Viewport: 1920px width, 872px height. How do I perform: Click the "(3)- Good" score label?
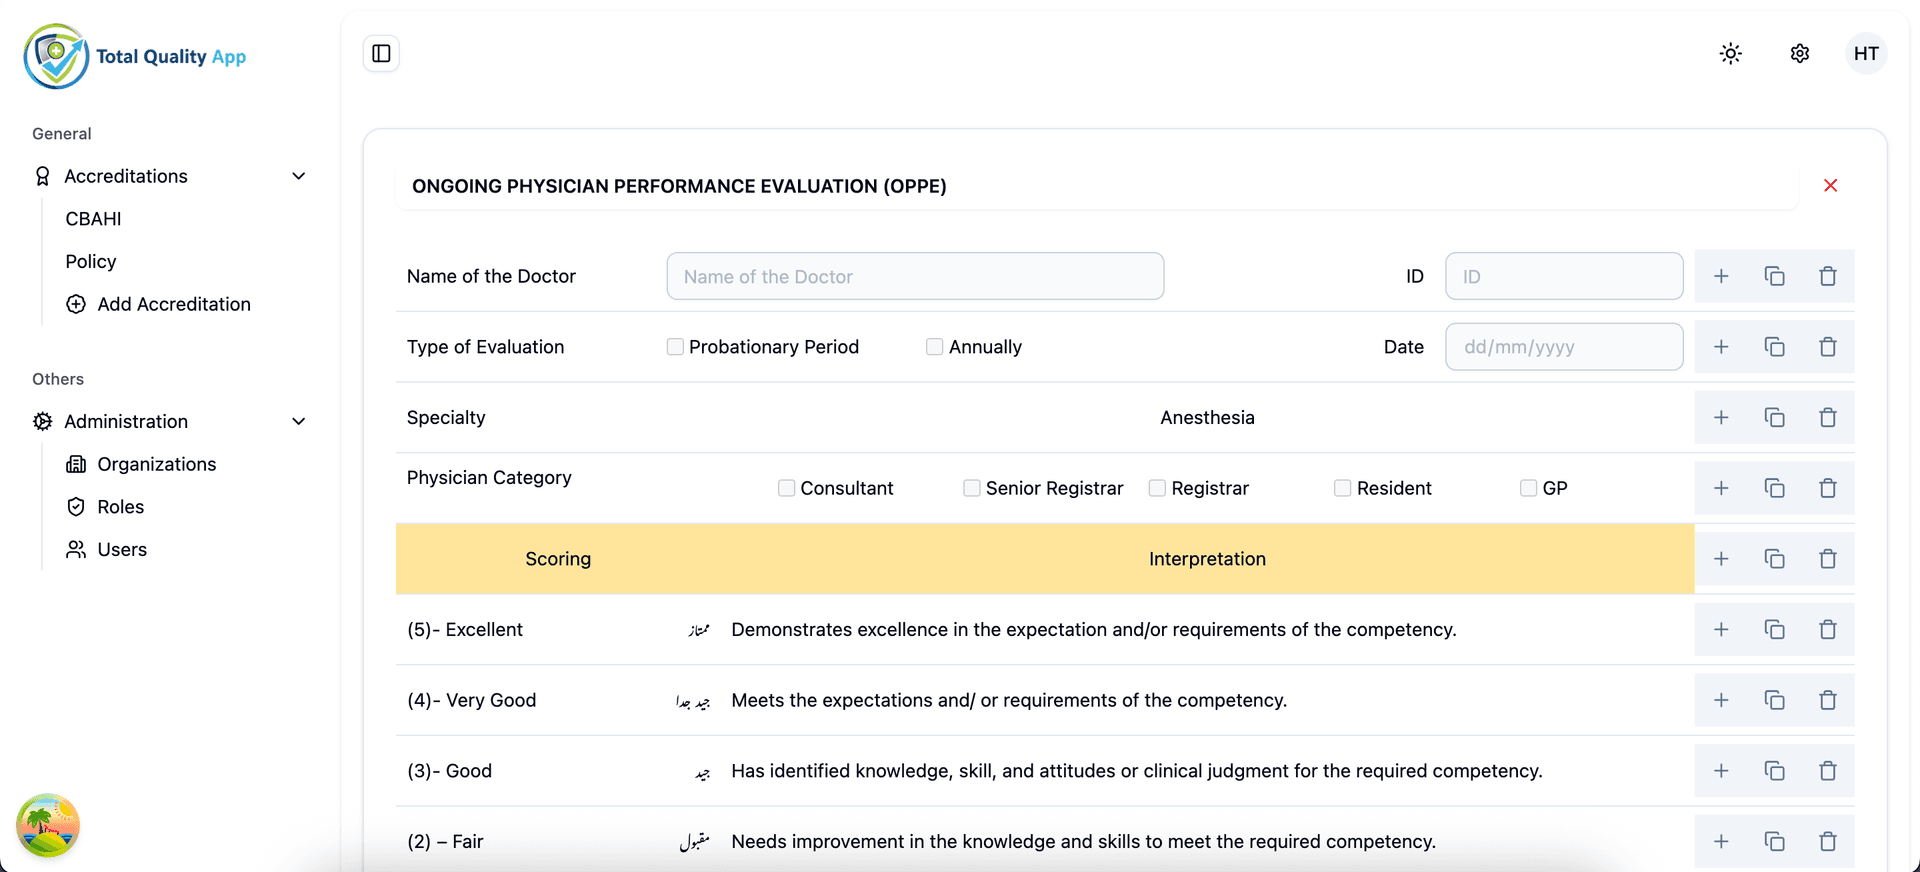(x=449, y=771)
